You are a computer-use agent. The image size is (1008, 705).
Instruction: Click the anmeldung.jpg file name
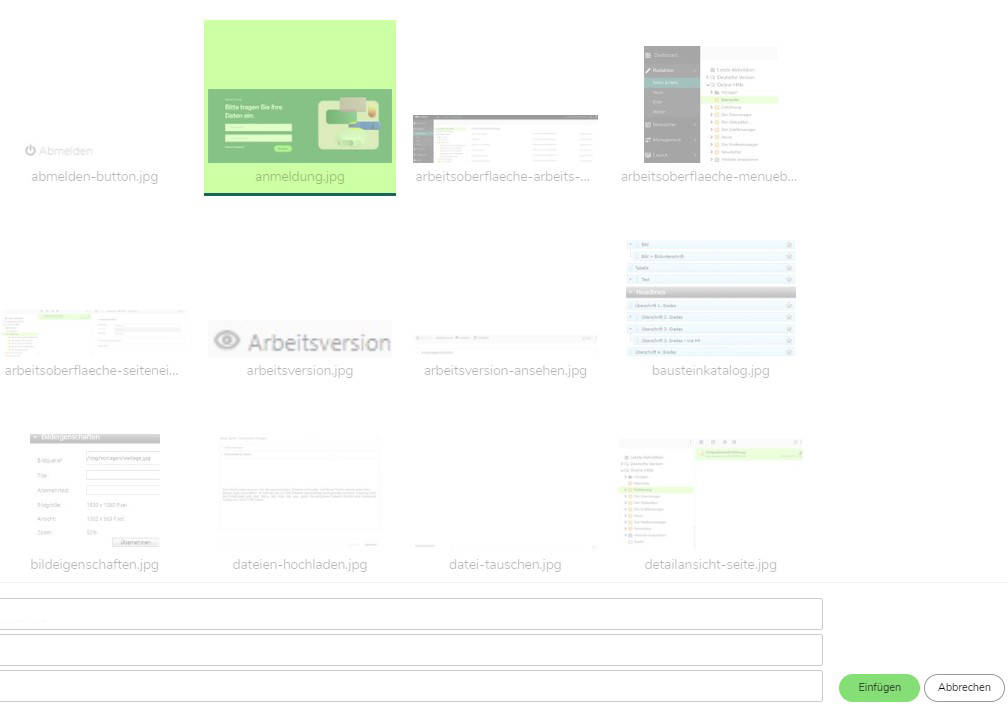(300, 177)
